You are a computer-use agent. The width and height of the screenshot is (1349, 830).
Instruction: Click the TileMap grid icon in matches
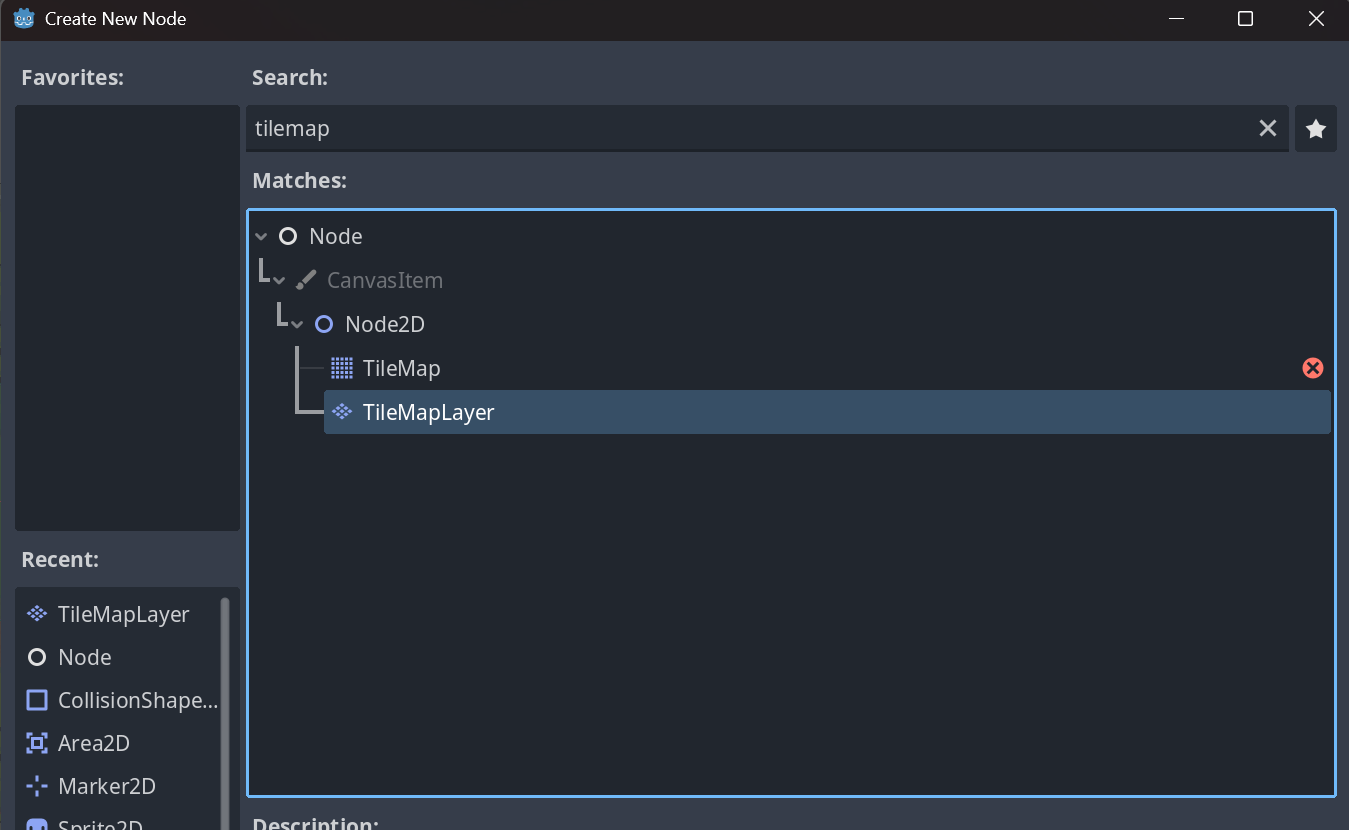click(x=342, y=368)
